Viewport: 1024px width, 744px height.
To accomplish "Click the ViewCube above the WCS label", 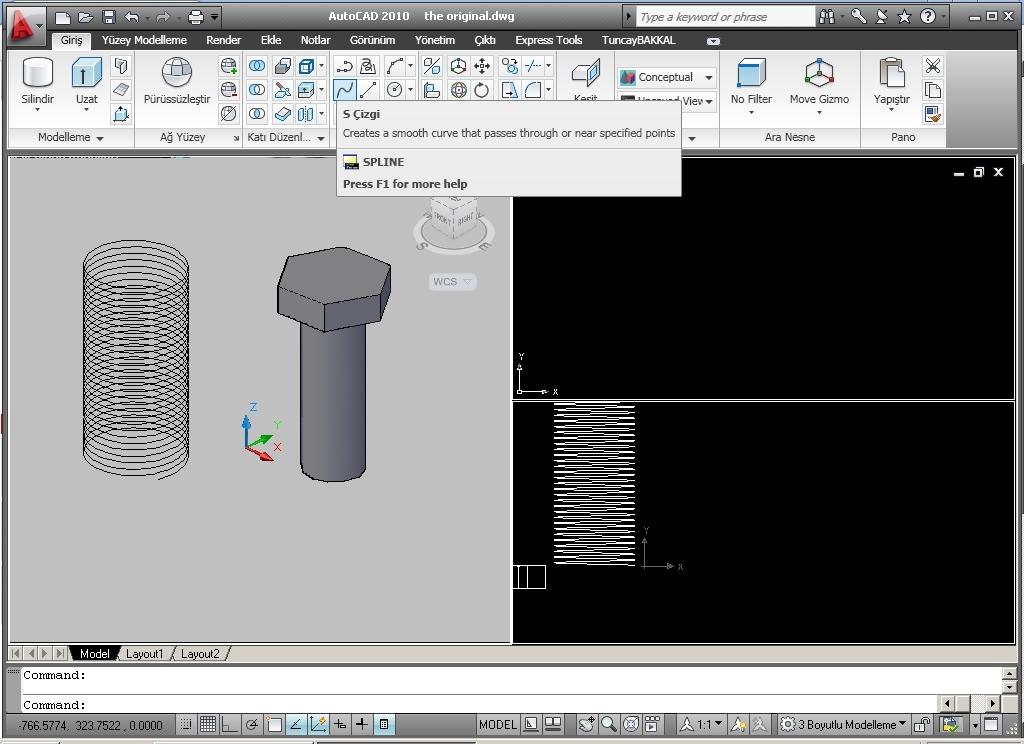I will [x=454, y=225].
